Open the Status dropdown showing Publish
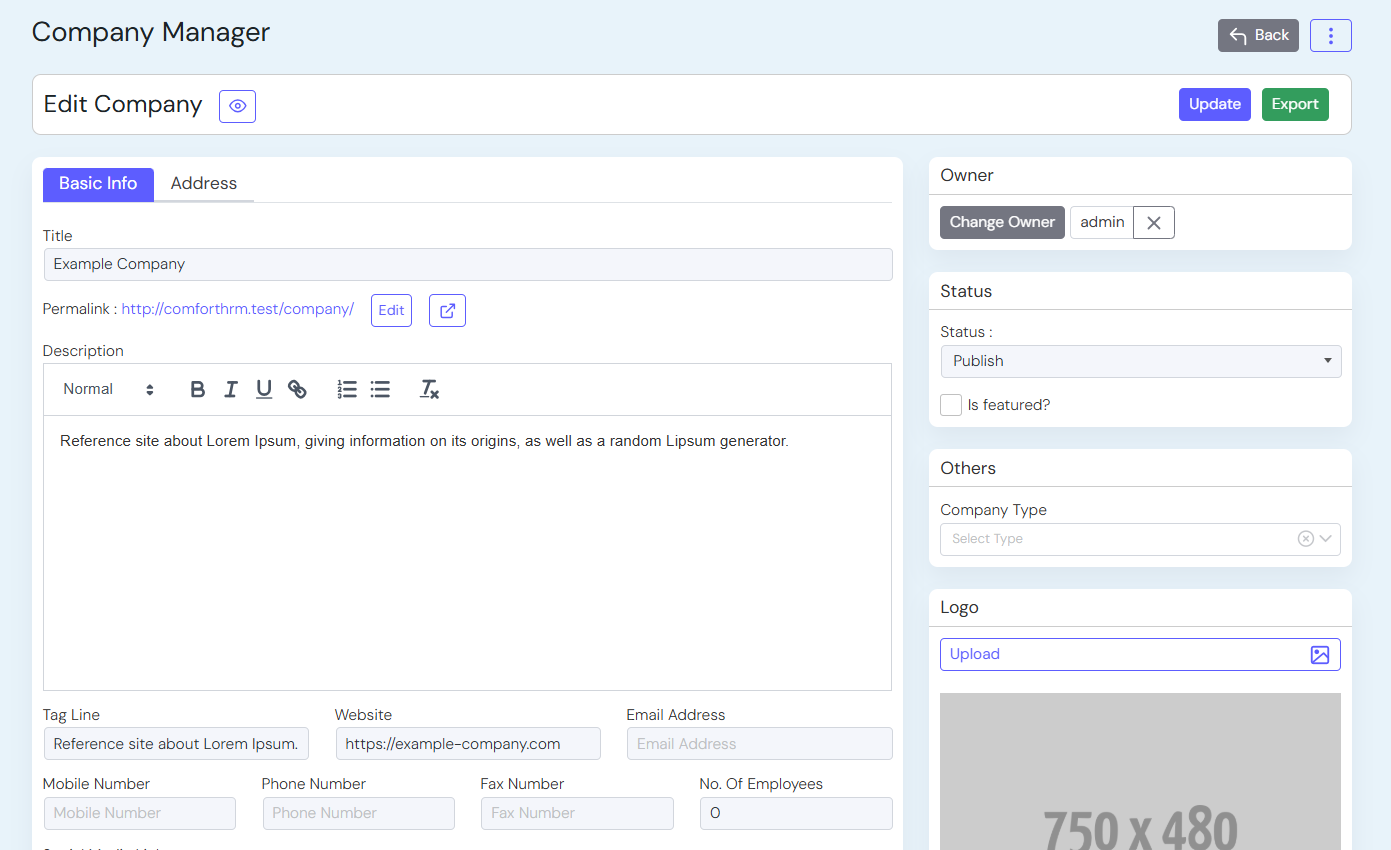1391x850 pixels. (1140, 361)
